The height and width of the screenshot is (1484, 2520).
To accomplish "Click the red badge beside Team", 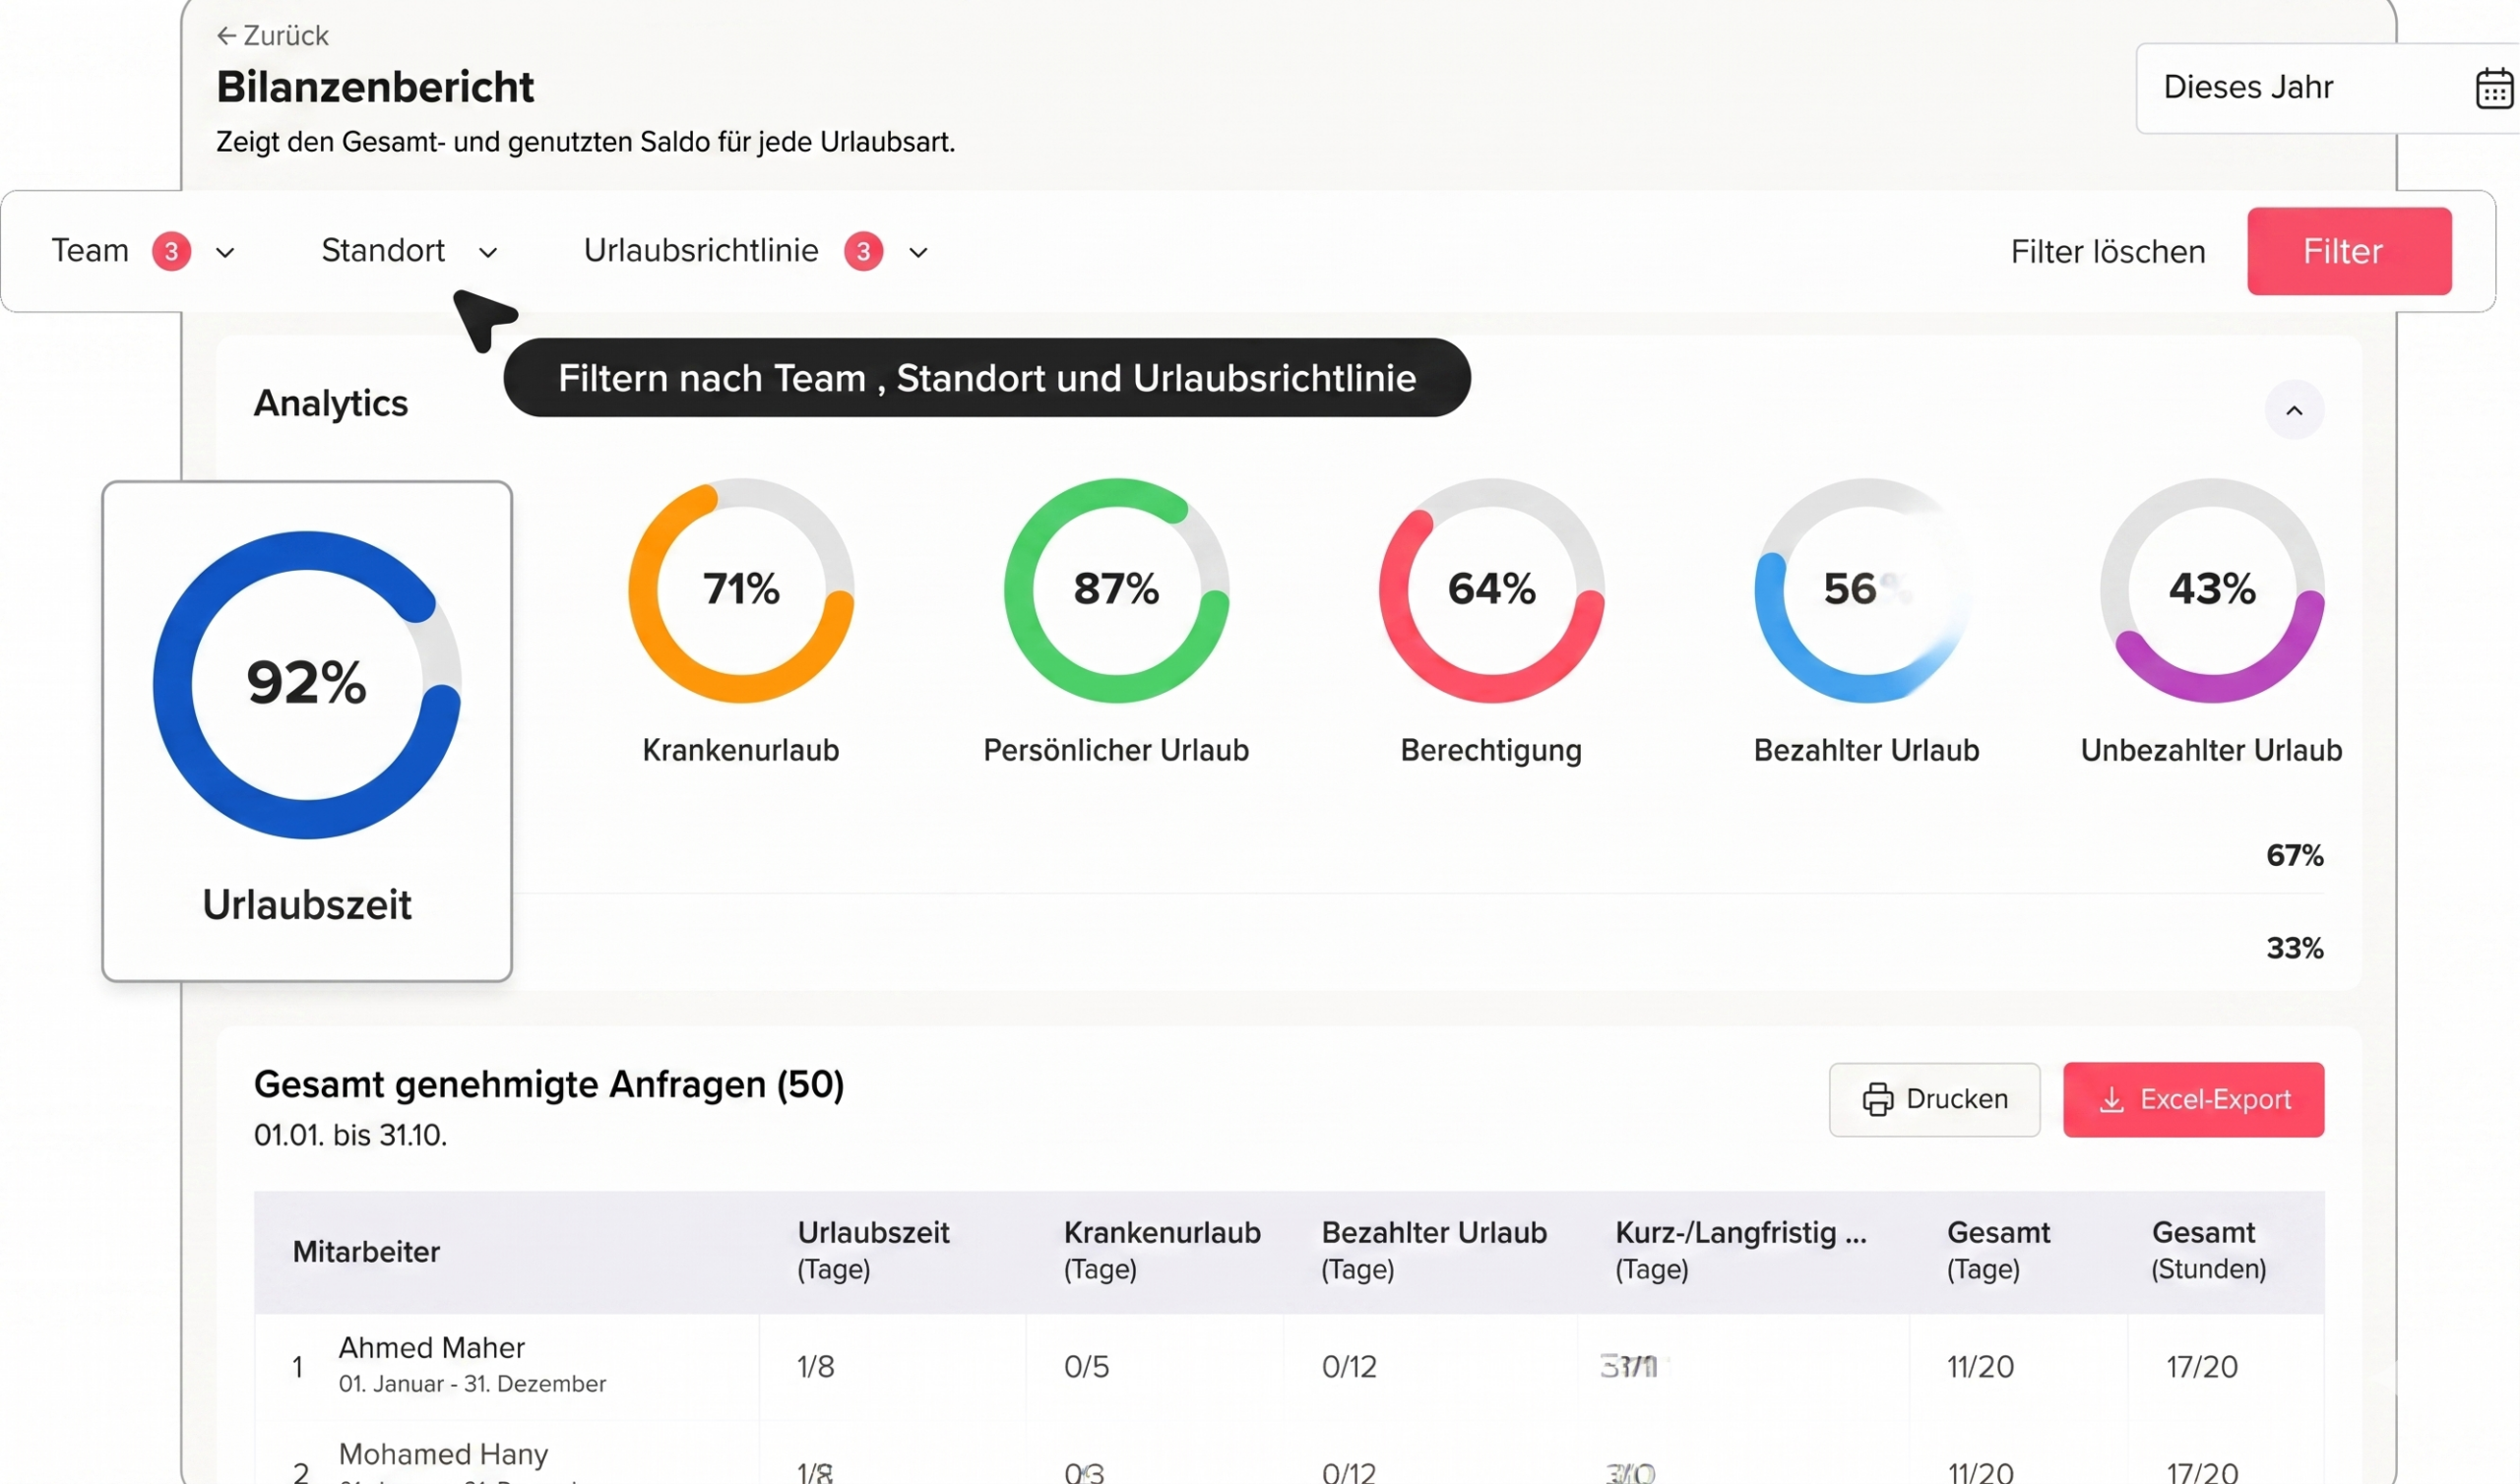I will pyautogui.click(x=171, y=251).
